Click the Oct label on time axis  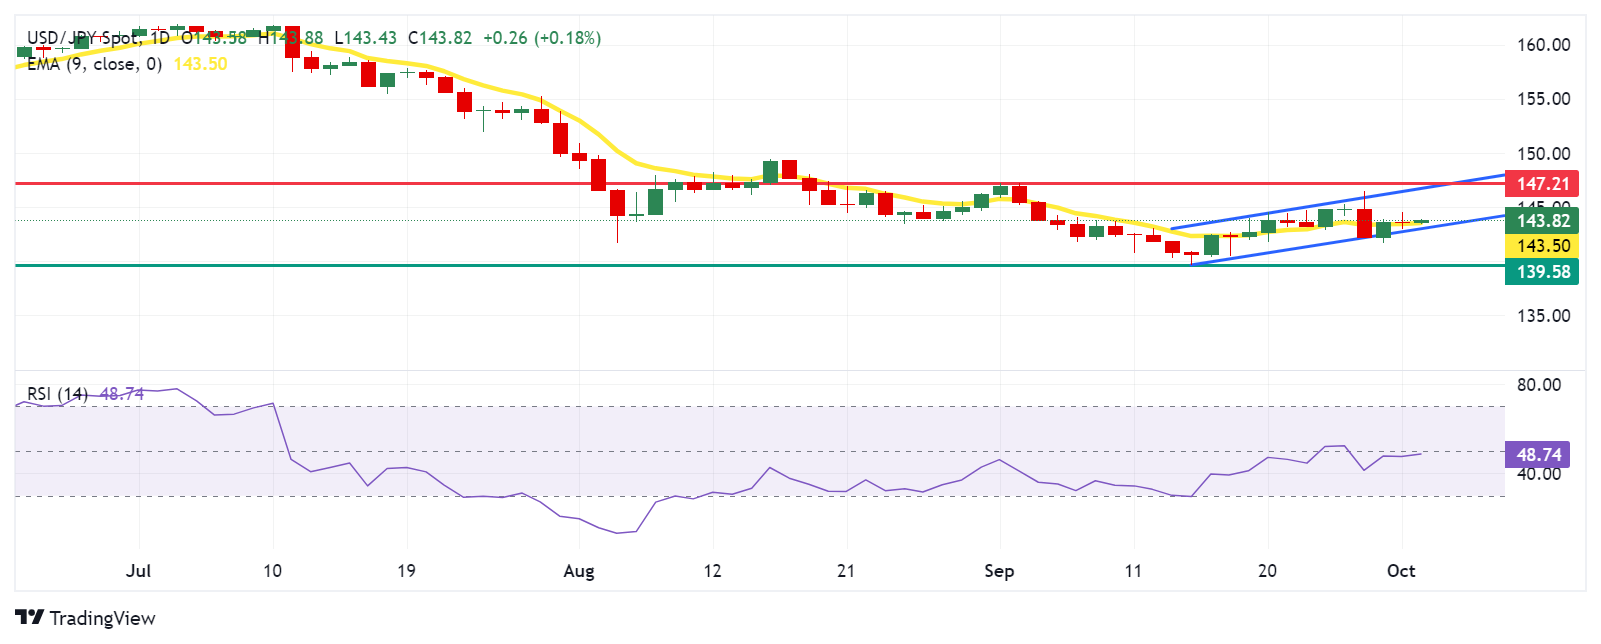click(x=1401, y=571)
